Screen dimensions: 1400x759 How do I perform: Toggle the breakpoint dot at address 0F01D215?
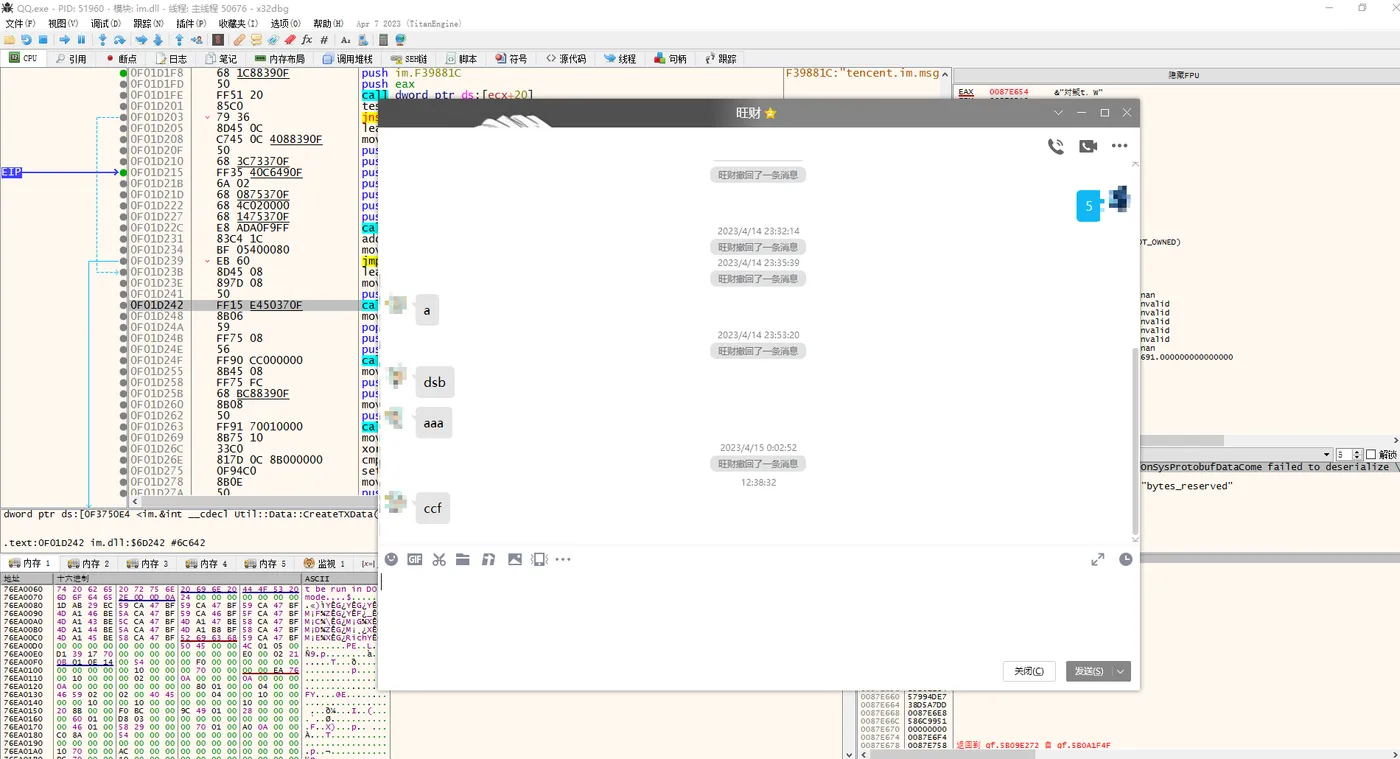pos(123,172)
